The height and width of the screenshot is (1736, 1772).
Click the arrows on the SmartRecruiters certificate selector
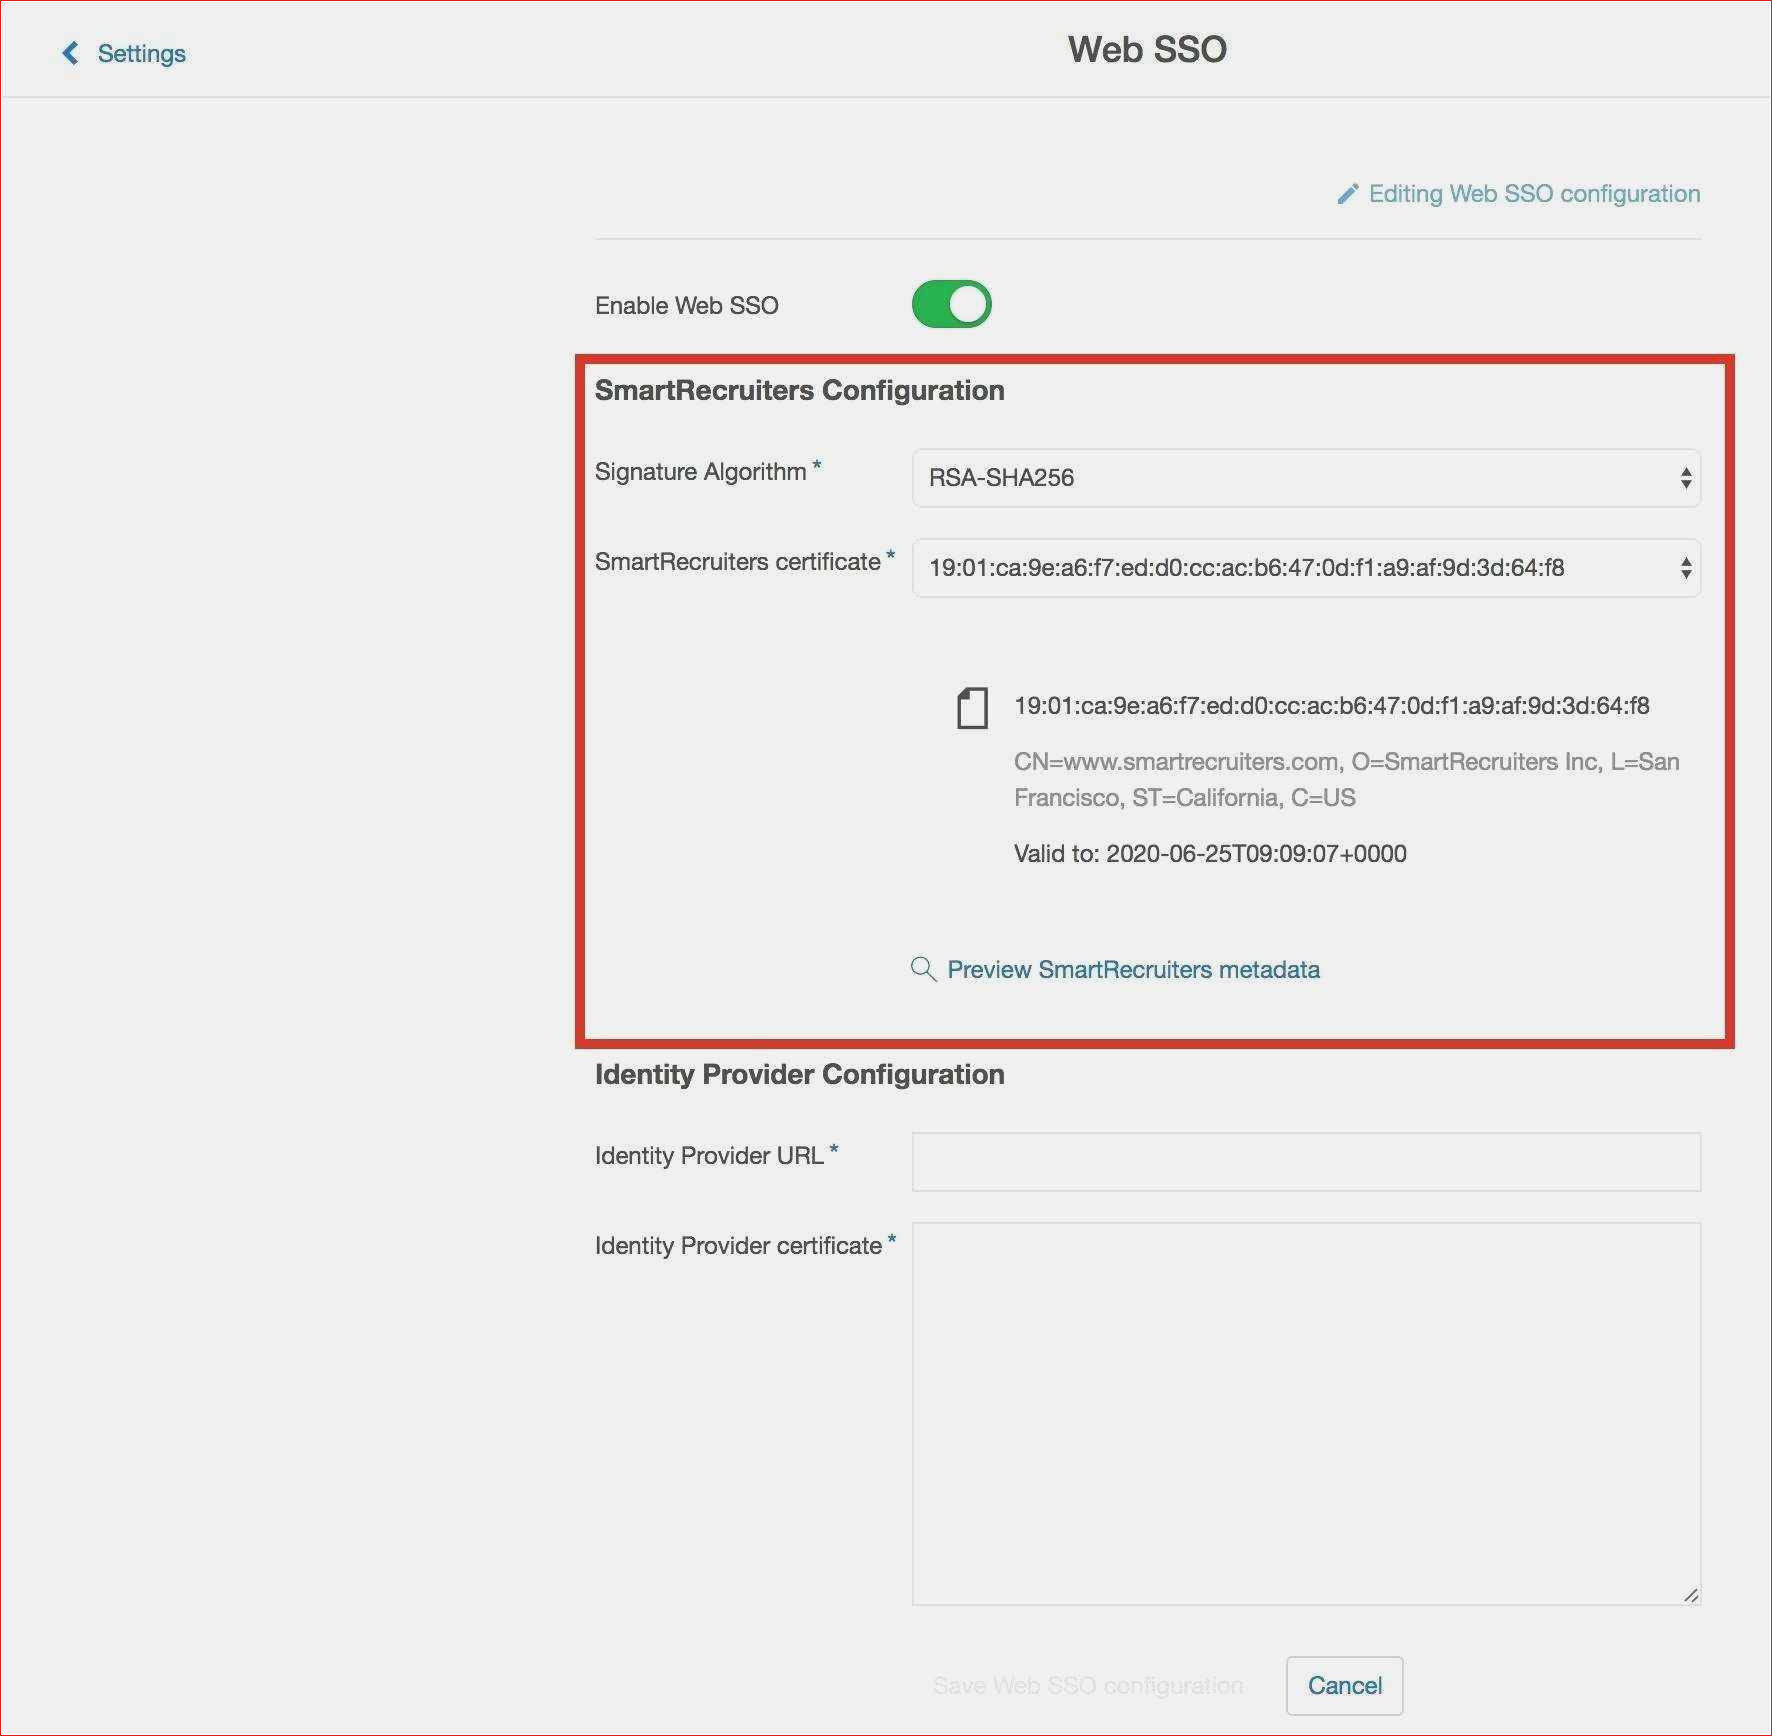point(1685,568)
